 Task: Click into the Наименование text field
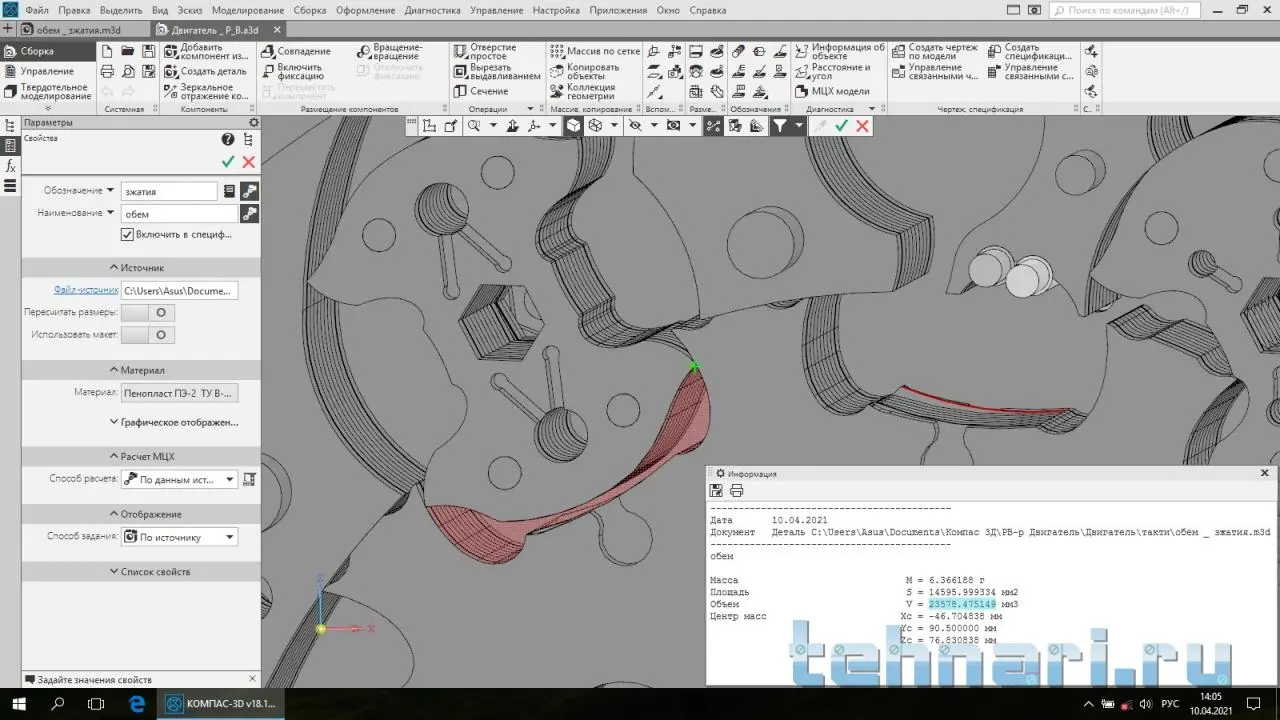click(x=178, y=214)
